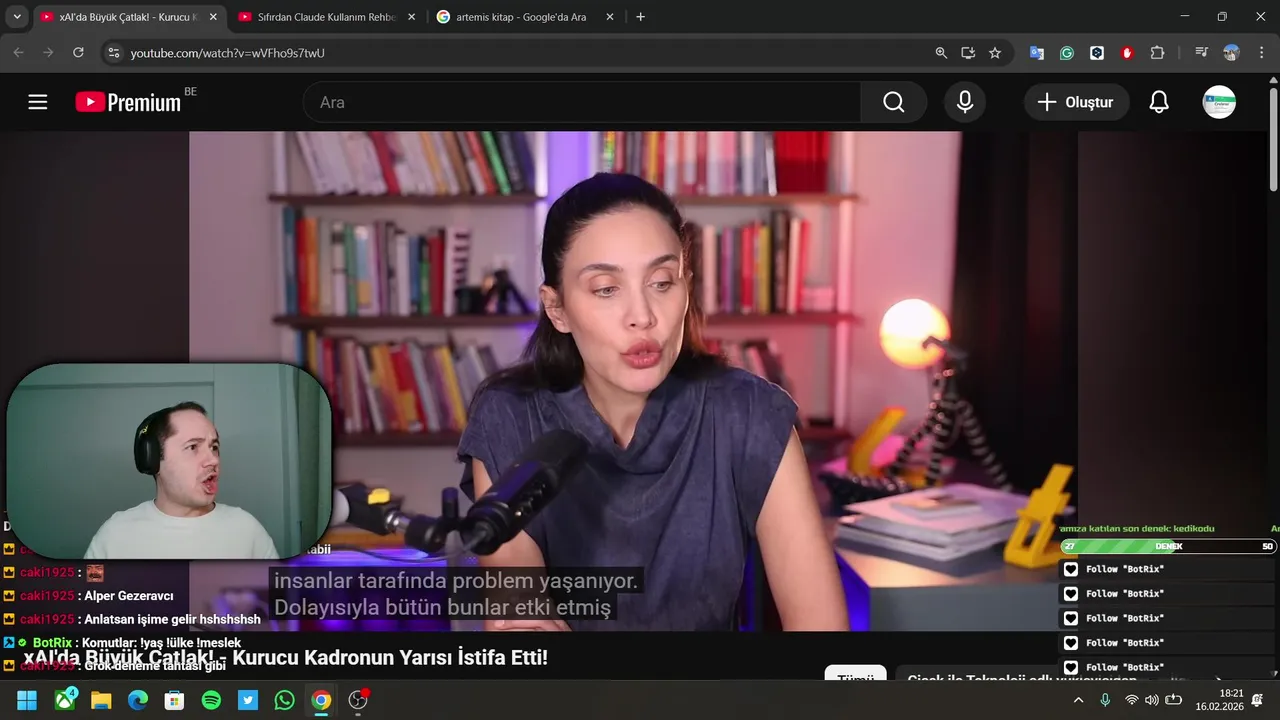
Task: Start voice search with the microphone icon
Action: (x=965, y=102)
